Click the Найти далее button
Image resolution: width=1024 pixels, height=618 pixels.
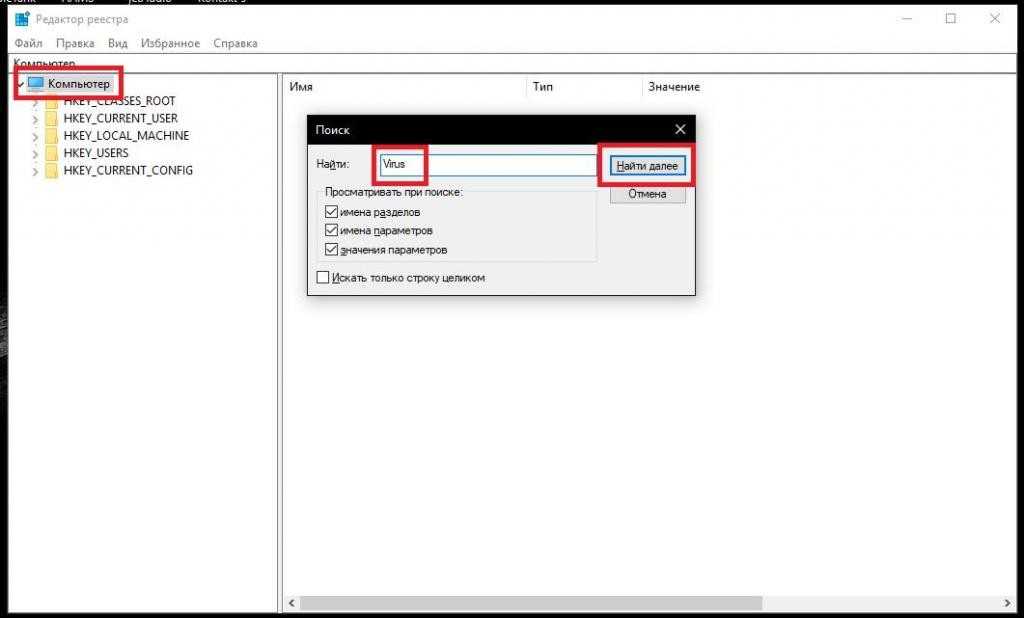pyautogui.click(x=647, y=166)
